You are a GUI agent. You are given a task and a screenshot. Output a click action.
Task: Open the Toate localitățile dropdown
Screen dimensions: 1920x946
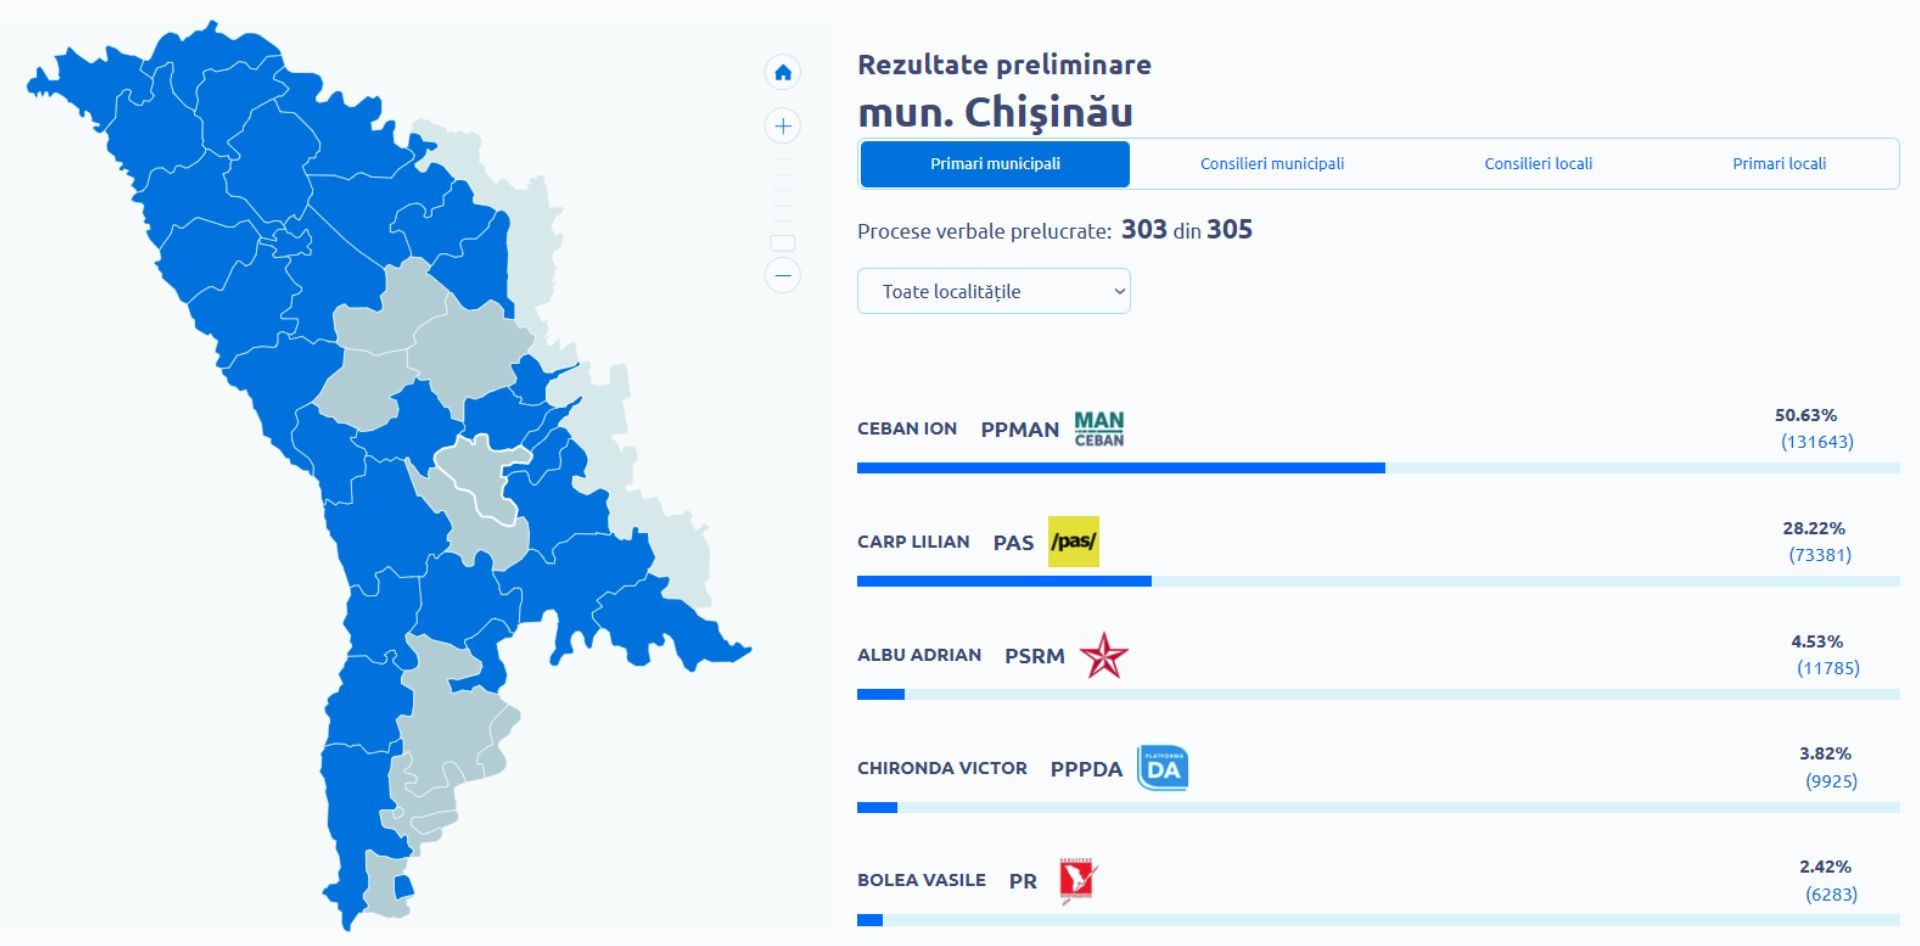[993, 291]
